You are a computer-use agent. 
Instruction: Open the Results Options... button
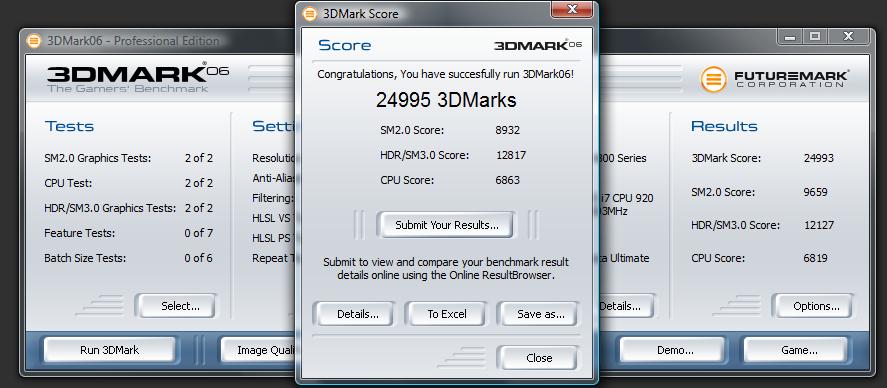click(816, 306)
